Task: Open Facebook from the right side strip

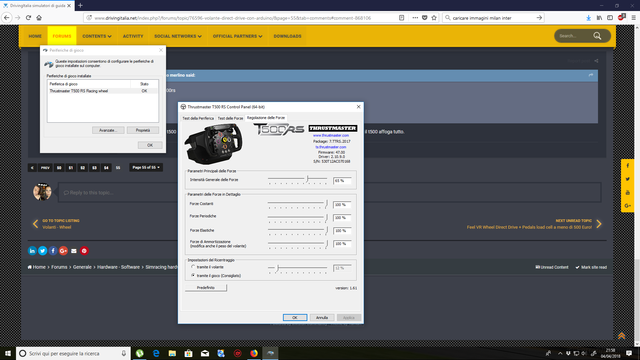Action: tap(628, 166)
